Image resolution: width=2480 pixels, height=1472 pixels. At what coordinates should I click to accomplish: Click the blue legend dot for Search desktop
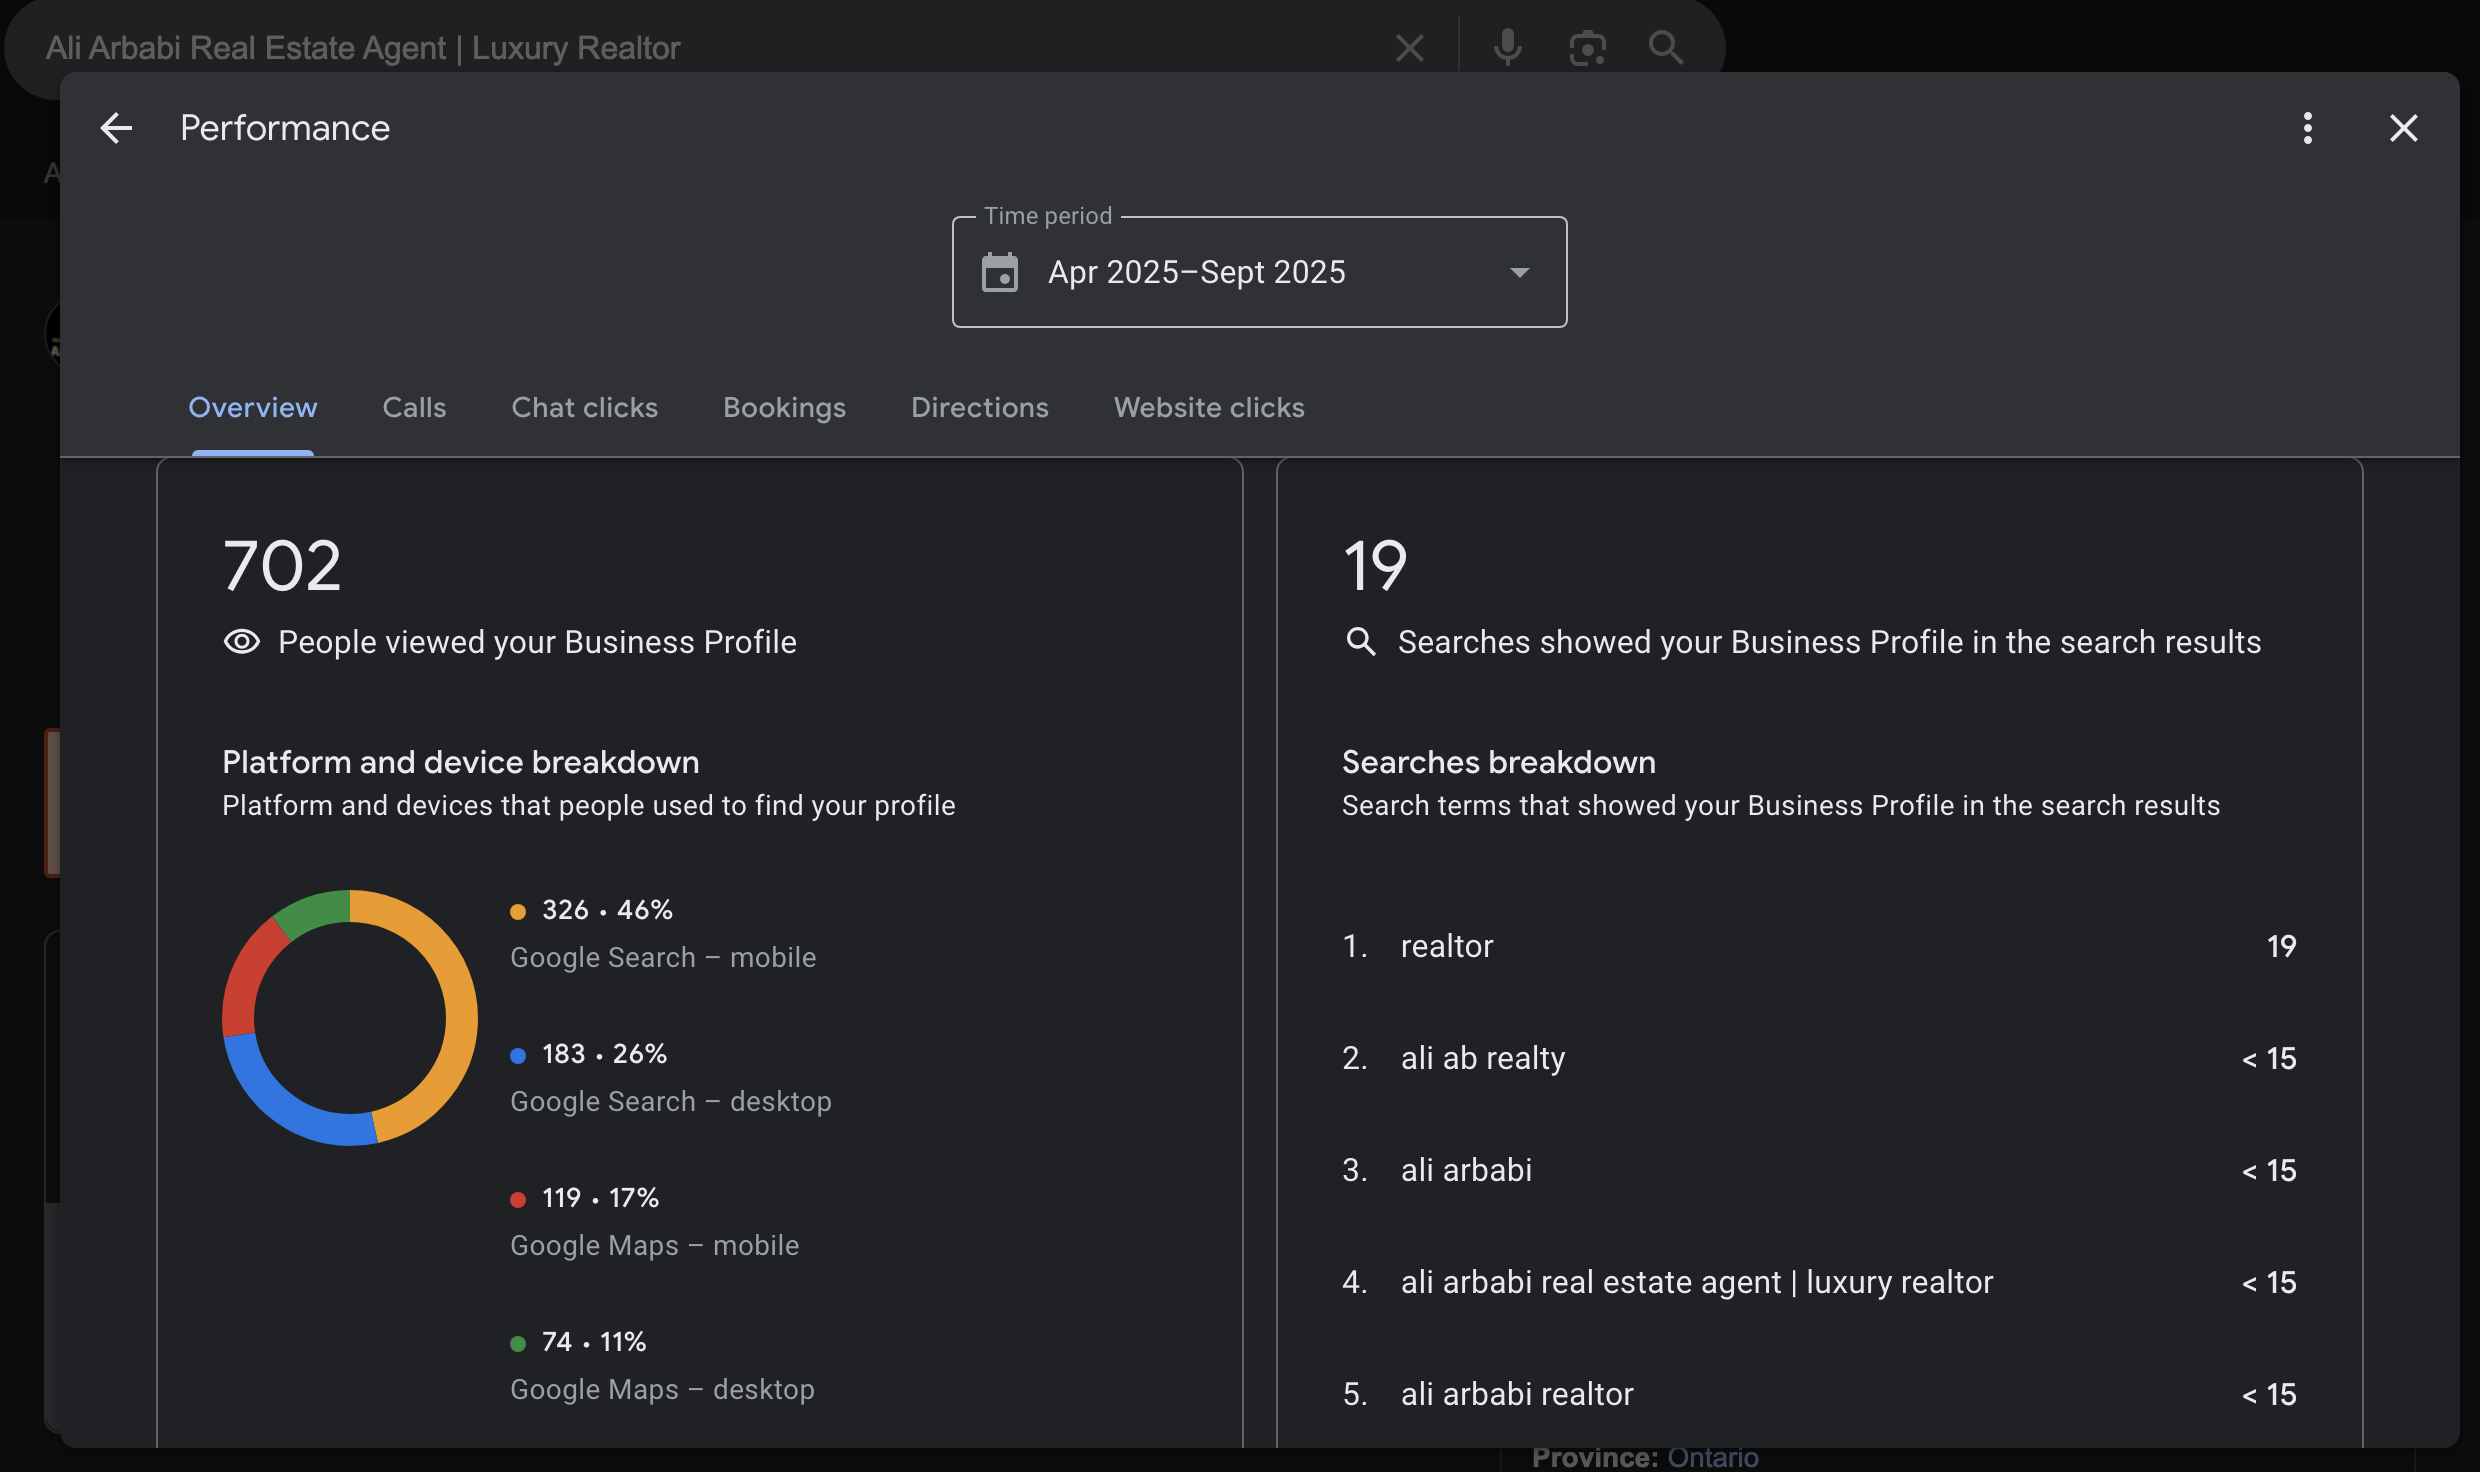[518, 1055]
